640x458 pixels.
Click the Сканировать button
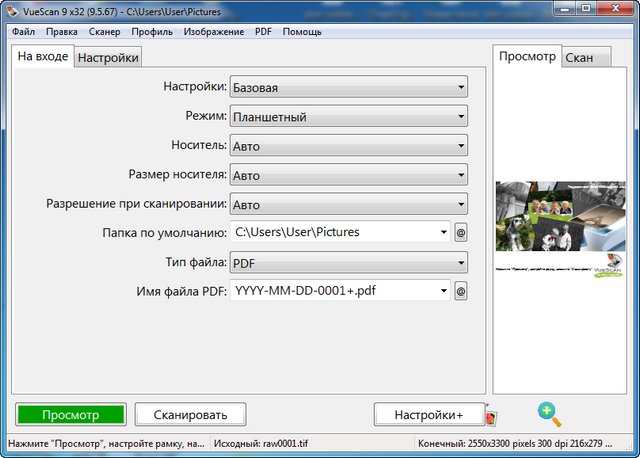(189, 414)
